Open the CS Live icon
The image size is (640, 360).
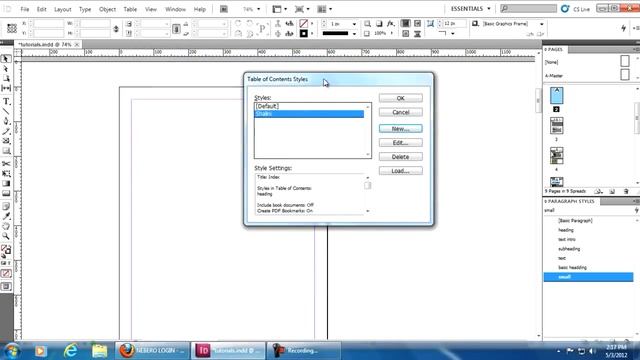(565, 9)
